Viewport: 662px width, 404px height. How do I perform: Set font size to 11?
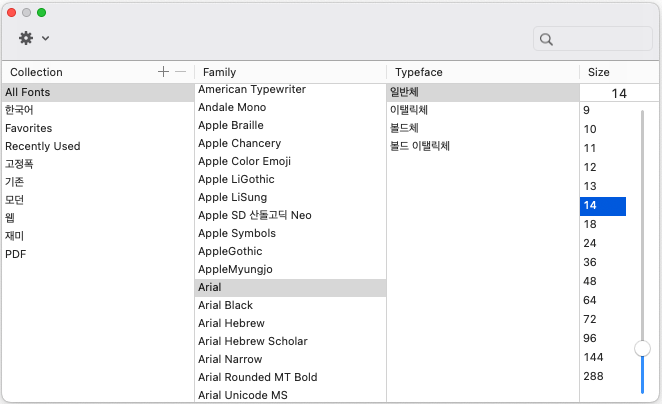click(x=603, y=148)
